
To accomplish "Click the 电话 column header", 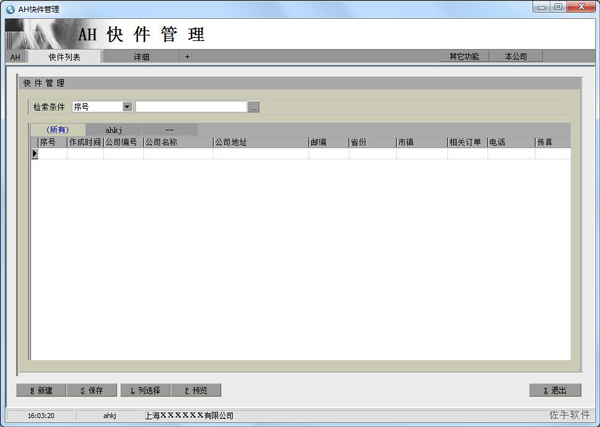I will tap(511, 142).
